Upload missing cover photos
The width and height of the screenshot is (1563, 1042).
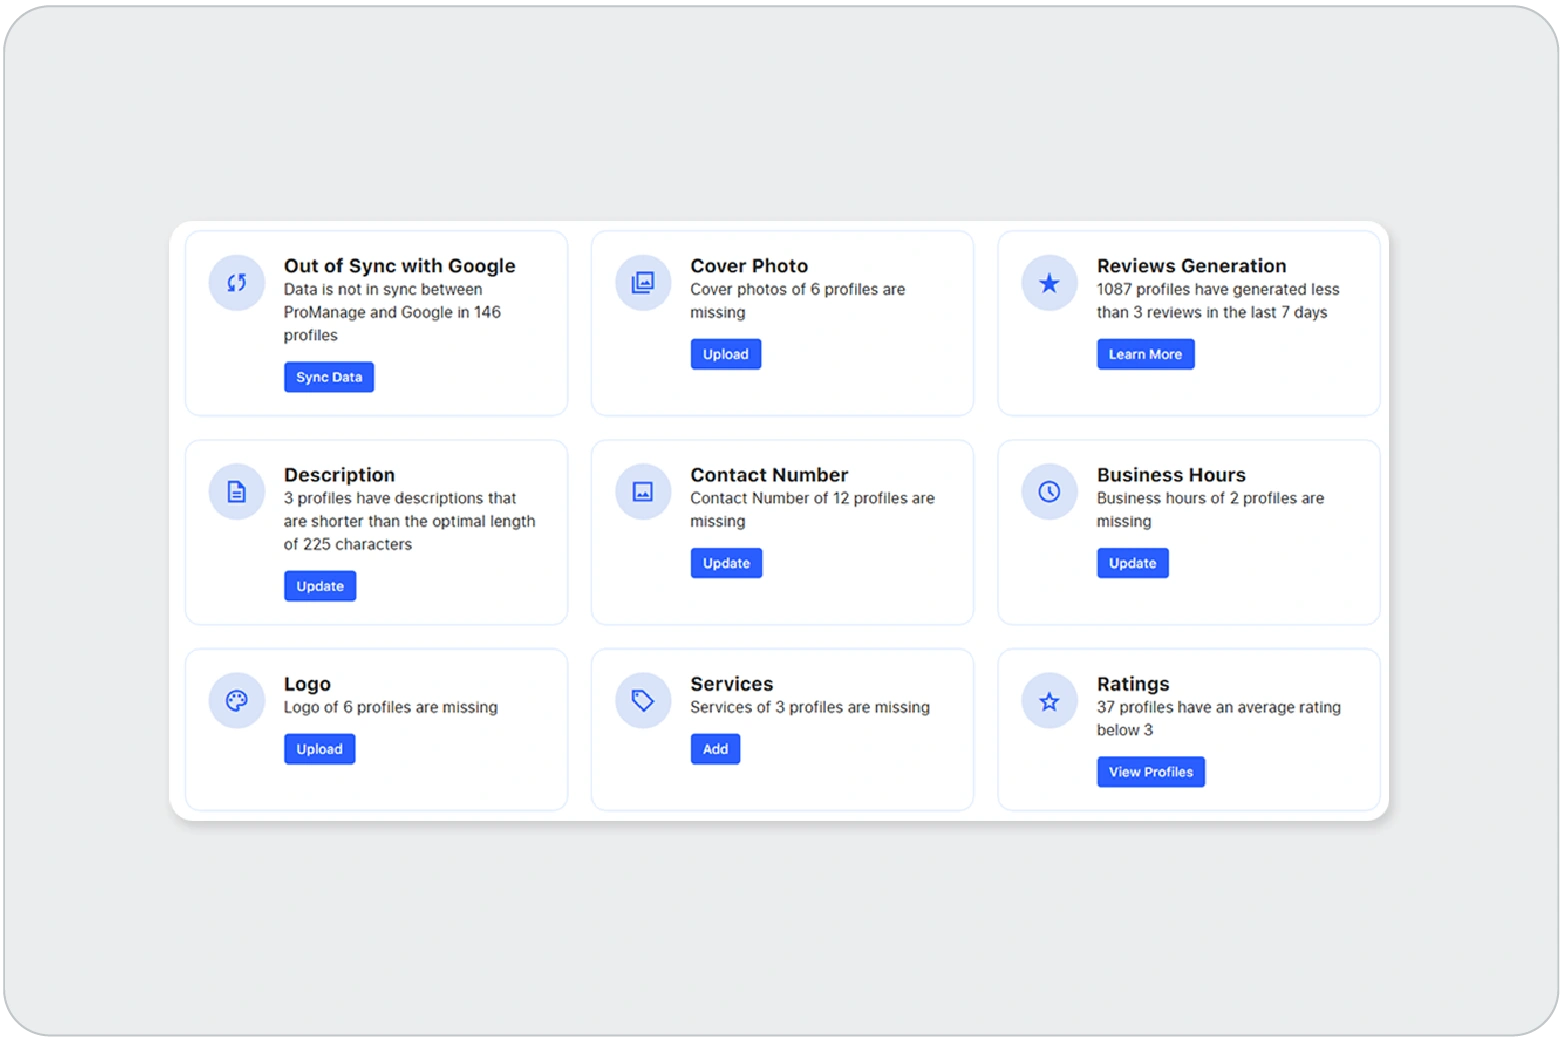[725, 354]
